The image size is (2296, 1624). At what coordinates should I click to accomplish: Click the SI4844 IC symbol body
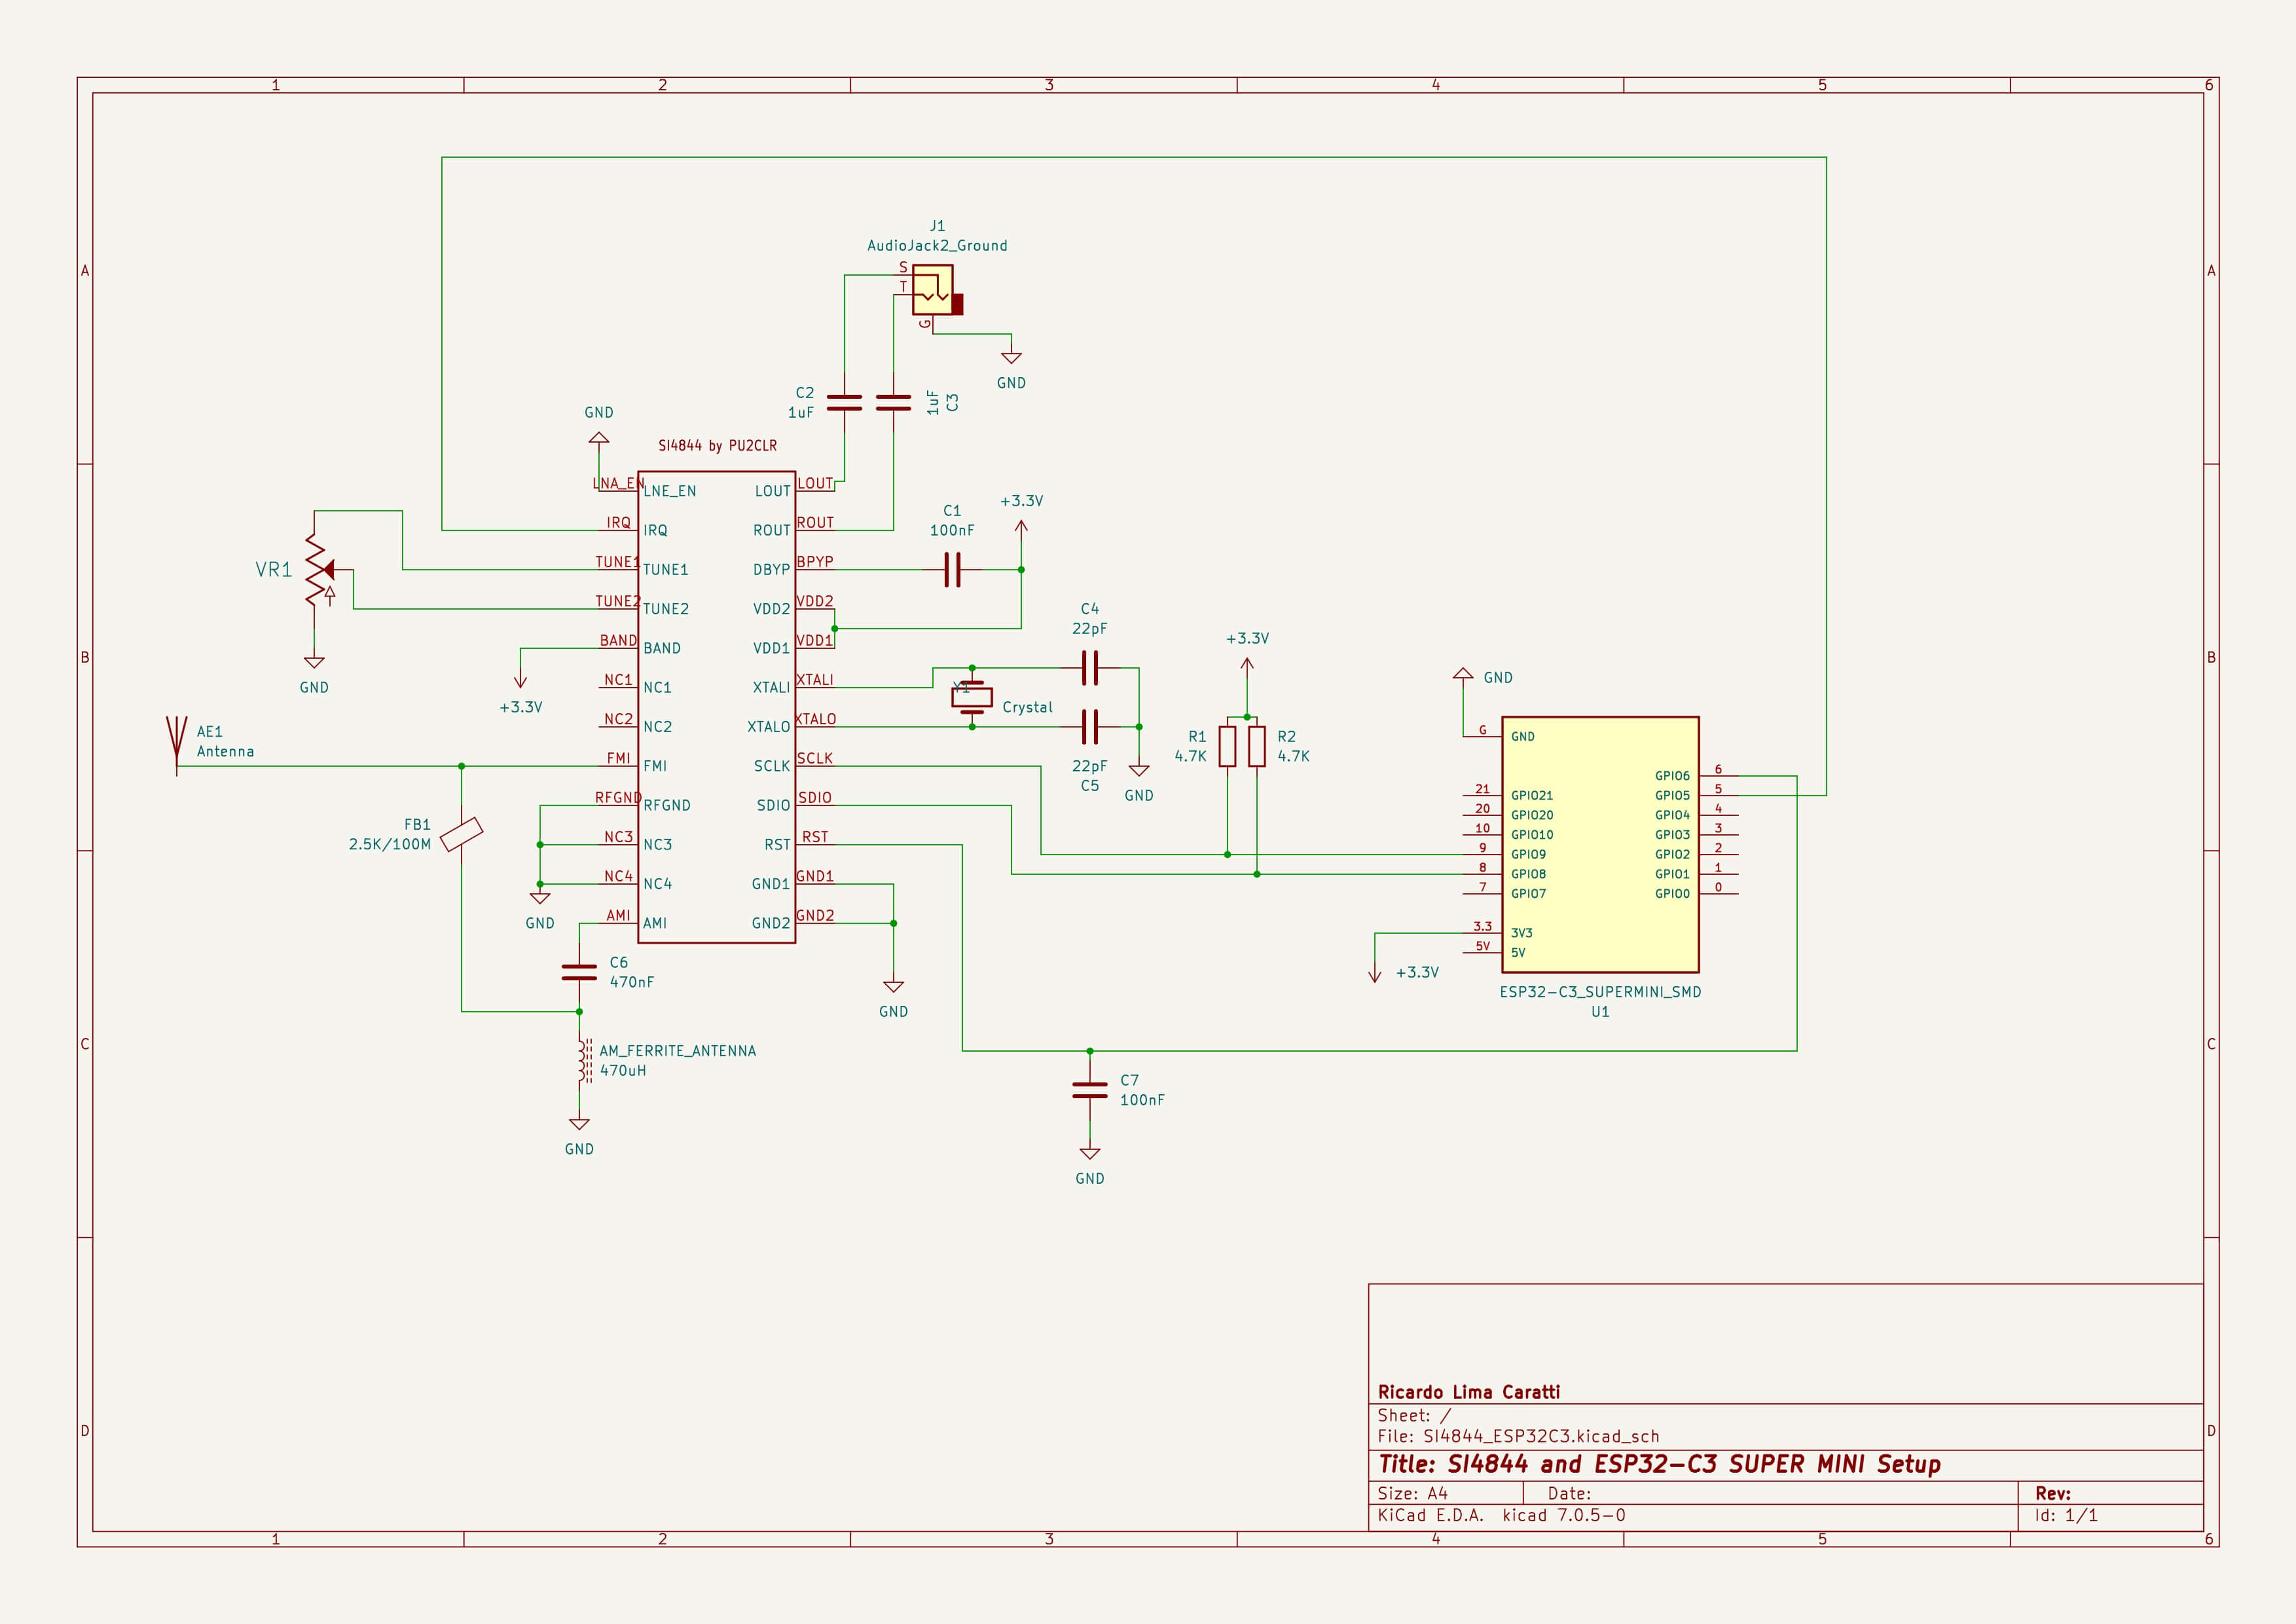point(717,707)
